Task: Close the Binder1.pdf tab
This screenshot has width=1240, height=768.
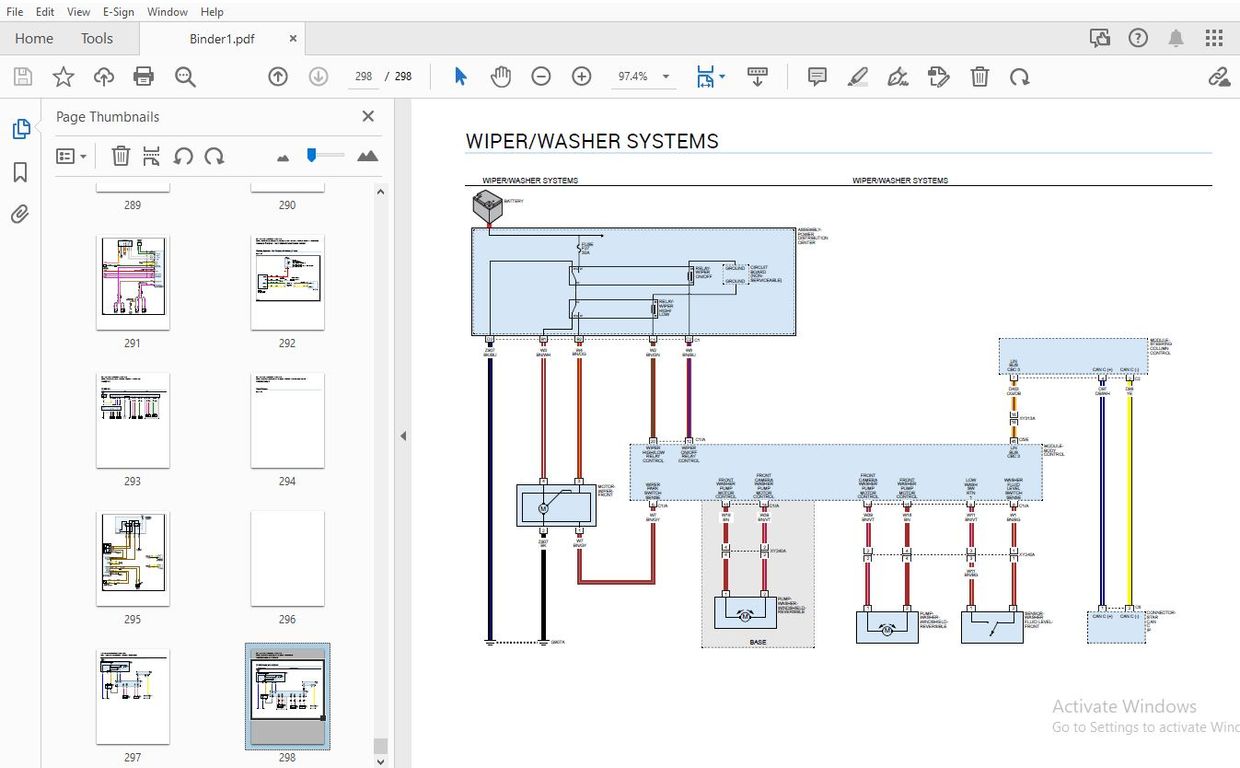Action: point(293,39)
